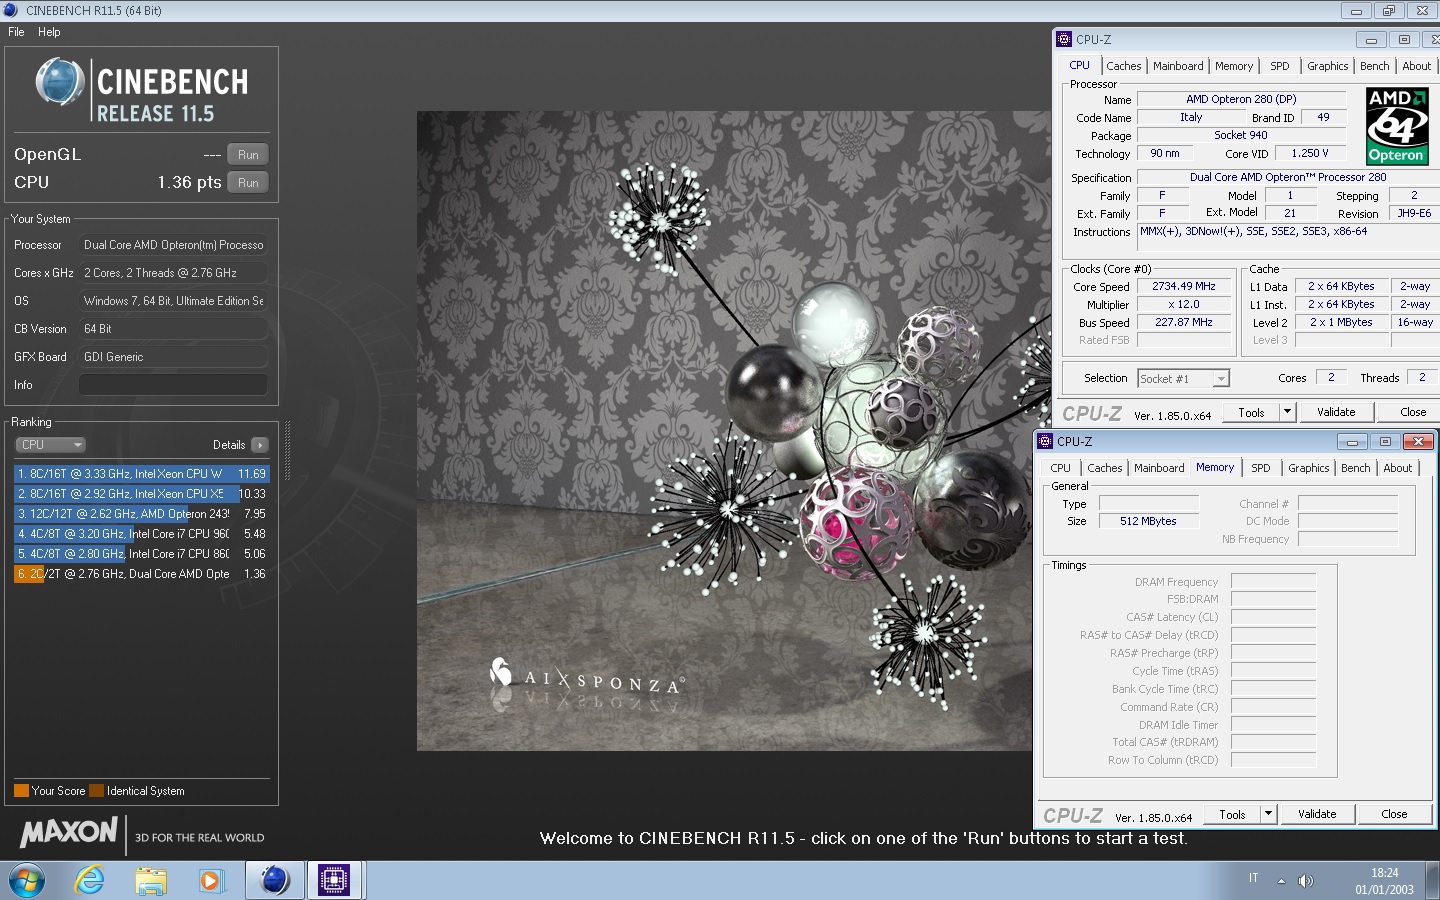This screenshot has width=1440, height=900.
Task: Open the Graphics tab in upper CPU-Z window
Action: (x=1328, y=66)
